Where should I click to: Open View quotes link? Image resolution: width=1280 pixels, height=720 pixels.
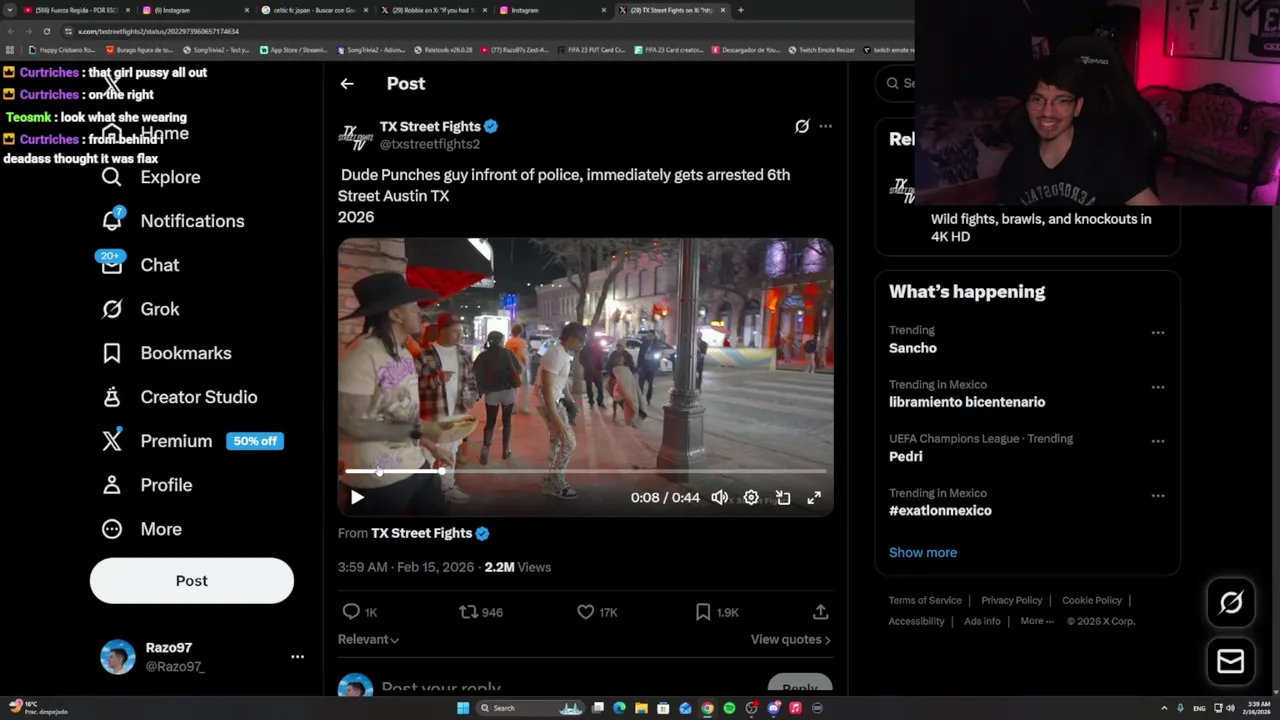[790, 639]
